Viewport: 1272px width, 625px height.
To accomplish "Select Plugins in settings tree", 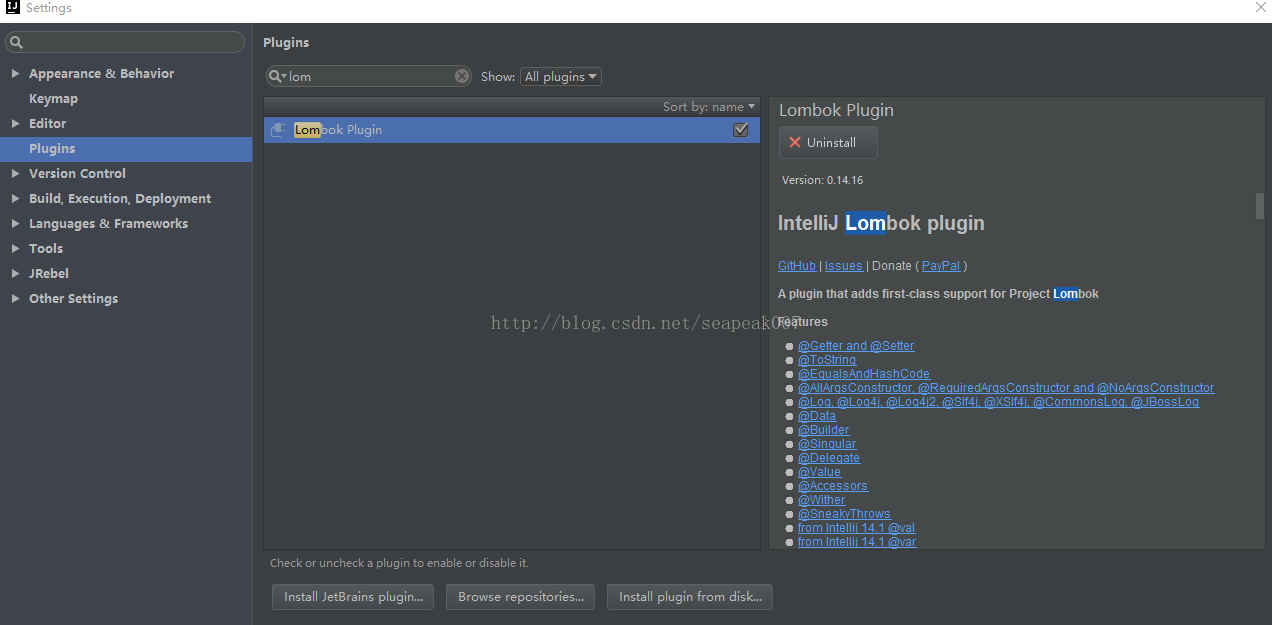I will [x=52, y=149].
